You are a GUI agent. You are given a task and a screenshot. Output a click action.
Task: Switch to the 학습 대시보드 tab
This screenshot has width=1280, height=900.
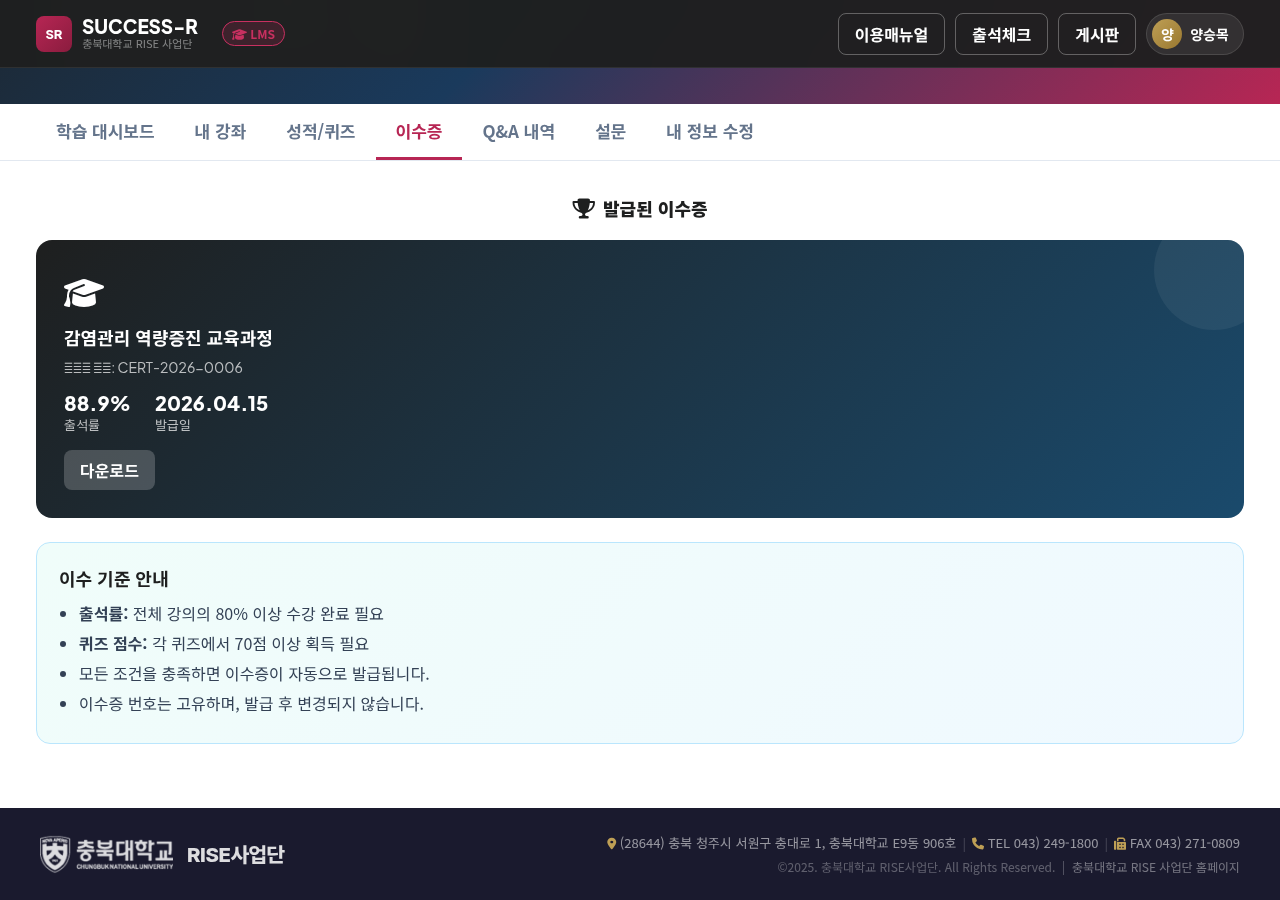tap(105, 131)
